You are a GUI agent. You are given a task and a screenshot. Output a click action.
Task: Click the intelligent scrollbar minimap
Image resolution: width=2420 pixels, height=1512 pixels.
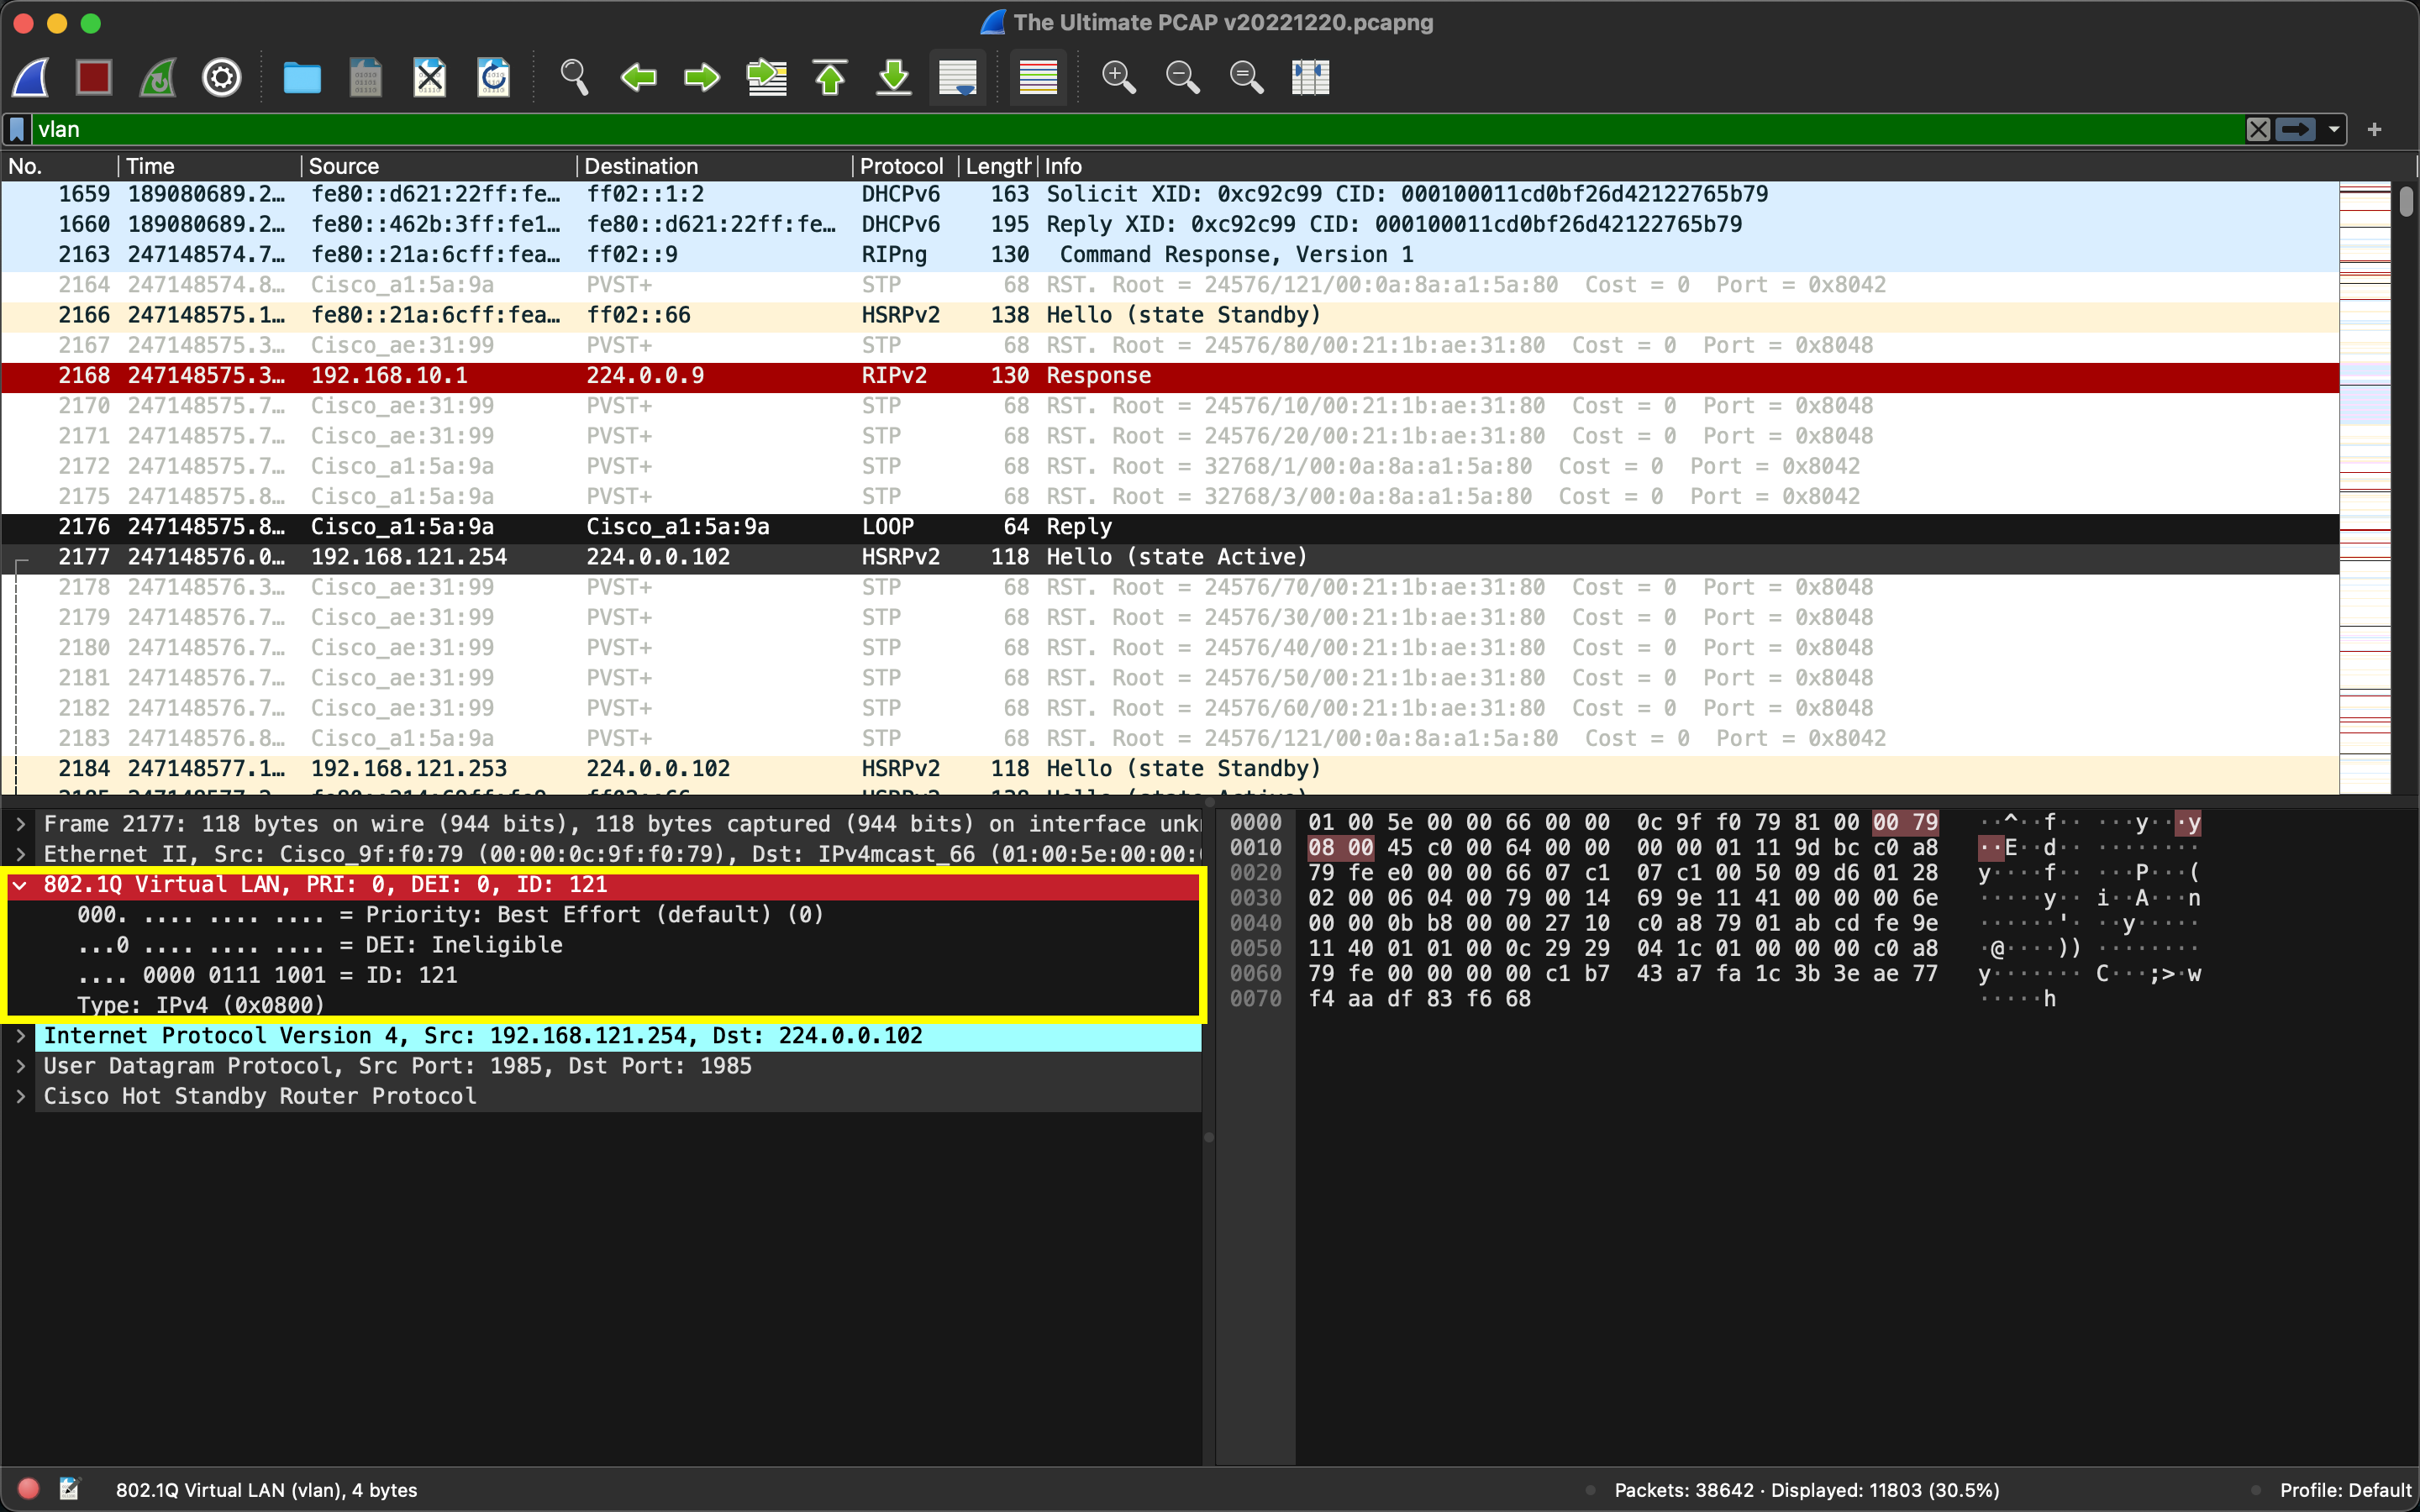[2365, 488]
